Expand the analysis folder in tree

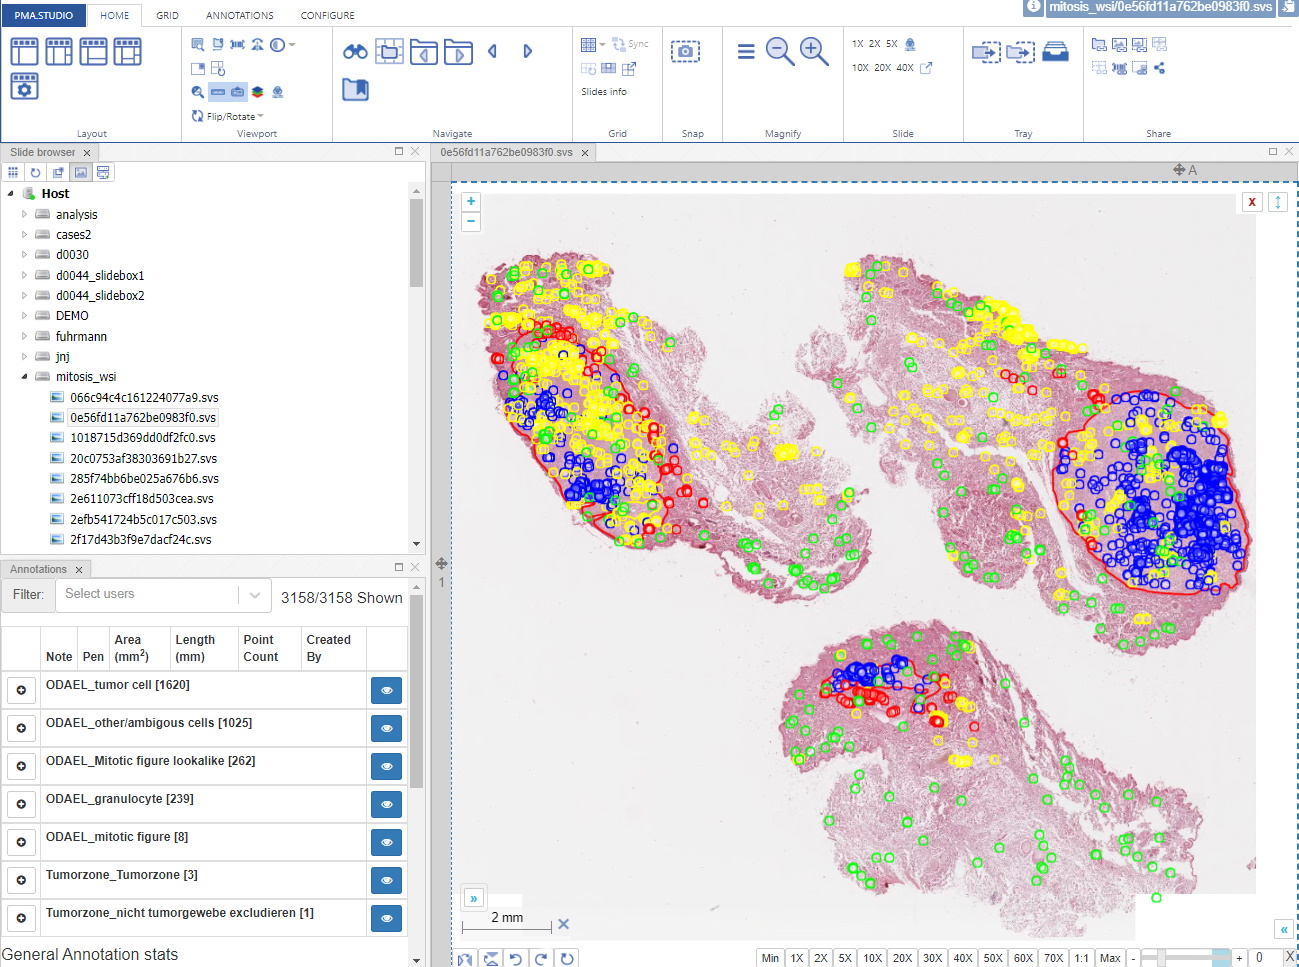point(25,215)
